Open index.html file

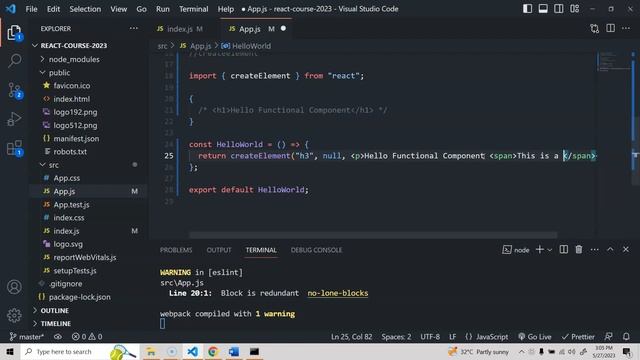pos(71,99)
